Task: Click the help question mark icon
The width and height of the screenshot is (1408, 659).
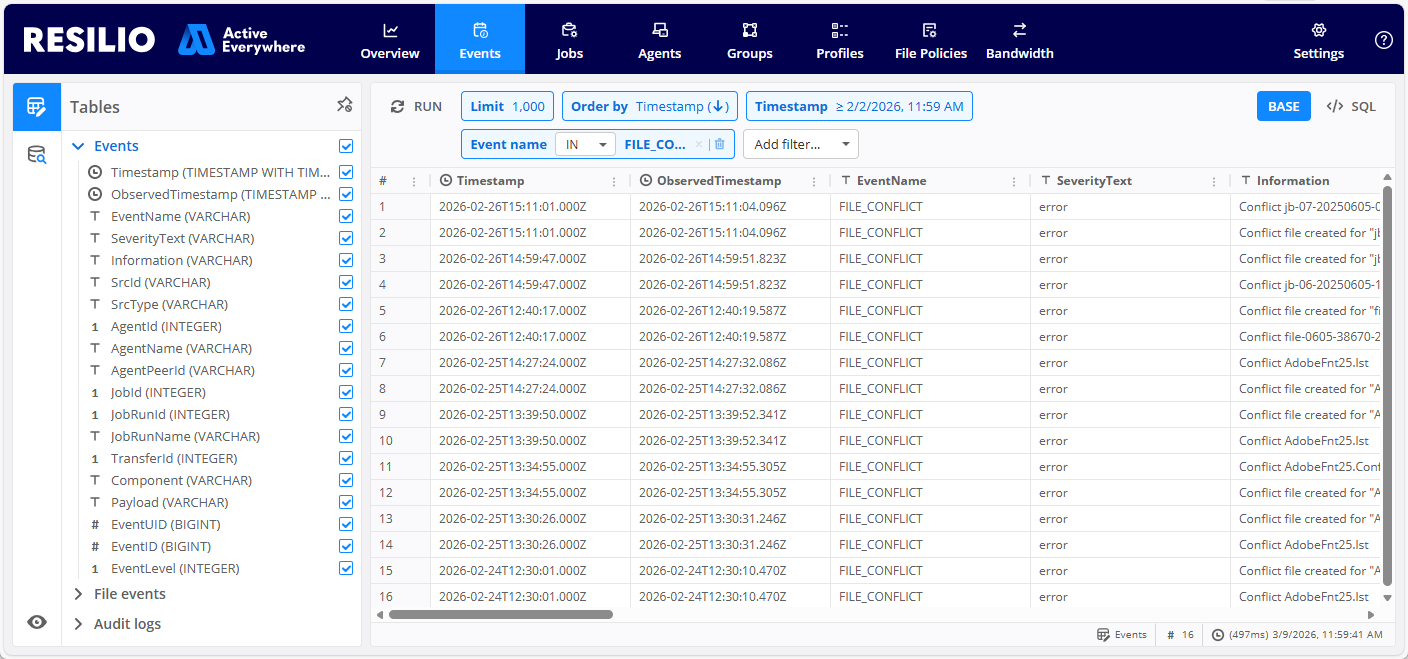Action: click(1384, 40)
